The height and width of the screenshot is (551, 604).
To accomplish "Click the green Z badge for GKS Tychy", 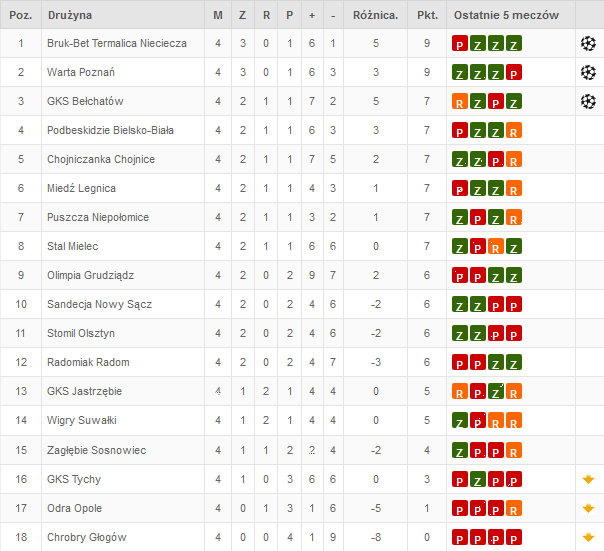I will click(x=478, y=479).
